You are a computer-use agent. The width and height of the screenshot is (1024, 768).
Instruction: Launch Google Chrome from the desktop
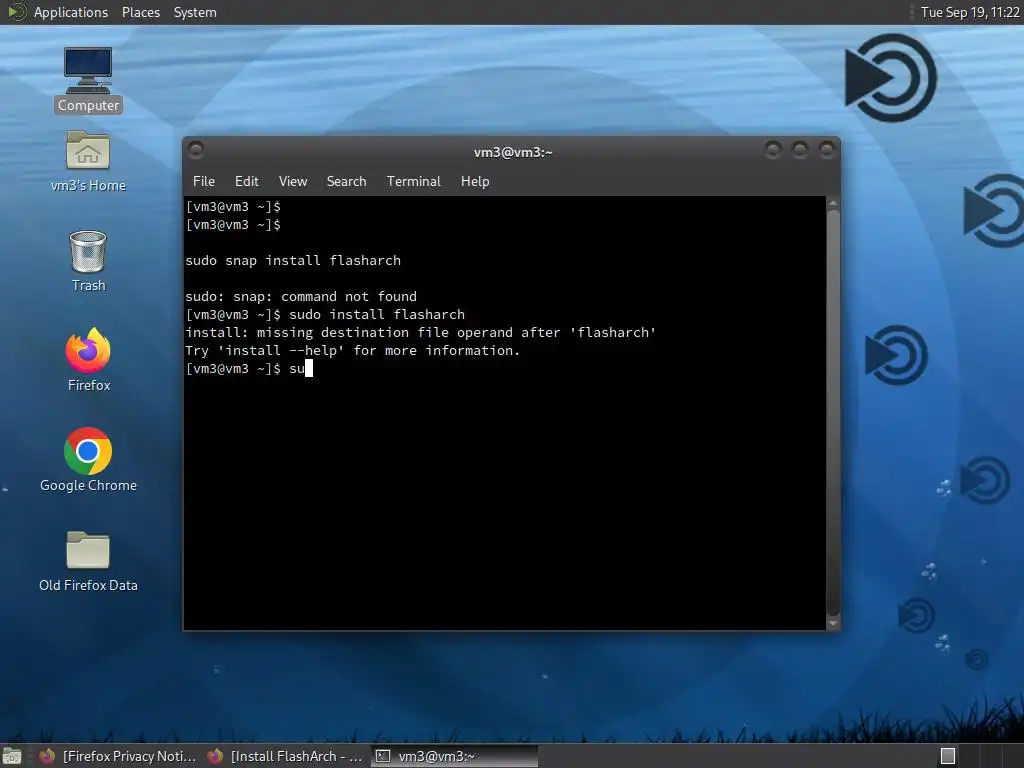point(88,460)
